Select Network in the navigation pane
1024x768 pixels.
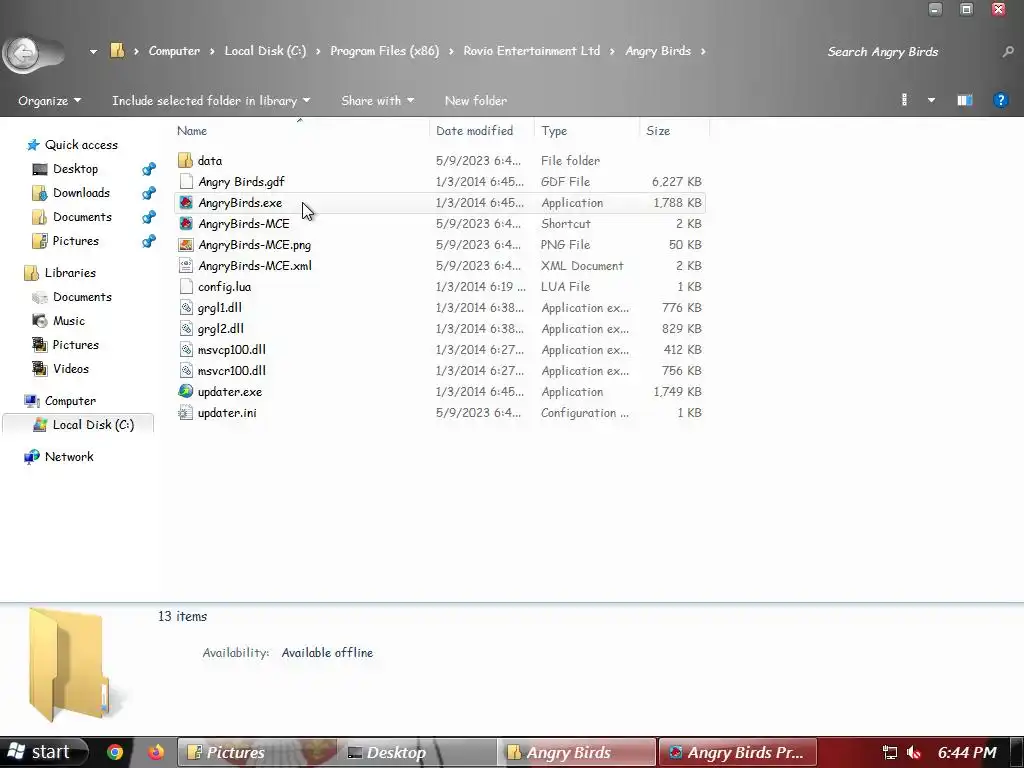[x=69, y=457]
